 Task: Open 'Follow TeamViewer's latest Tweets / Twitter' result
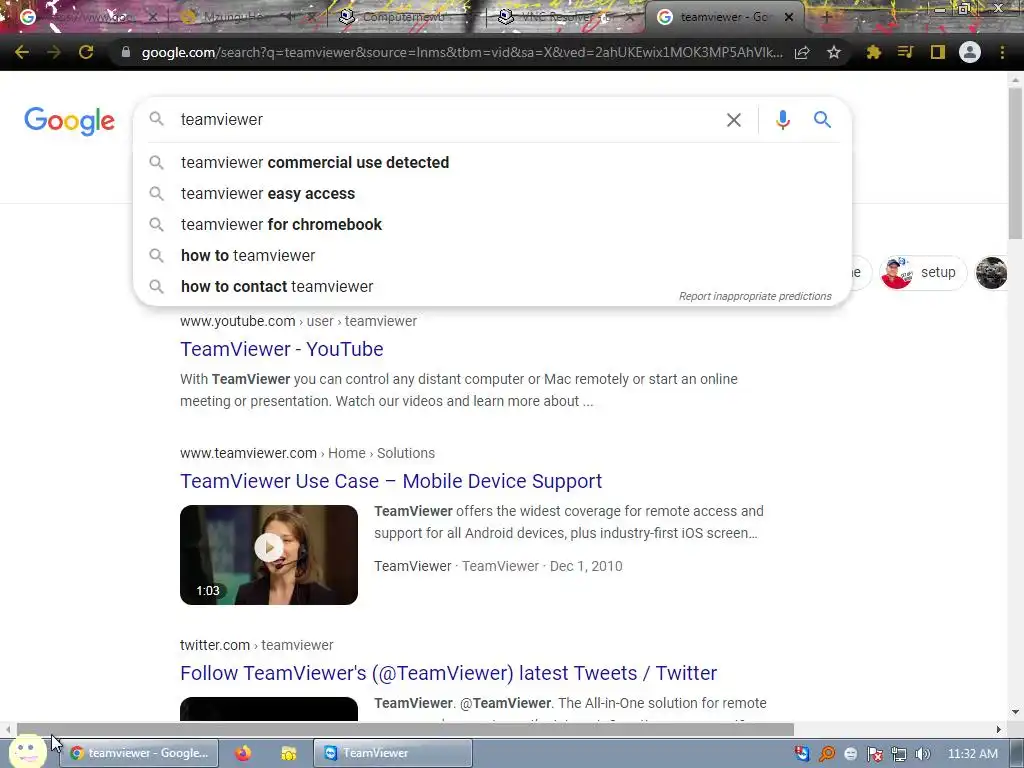(x=448, y=673)
